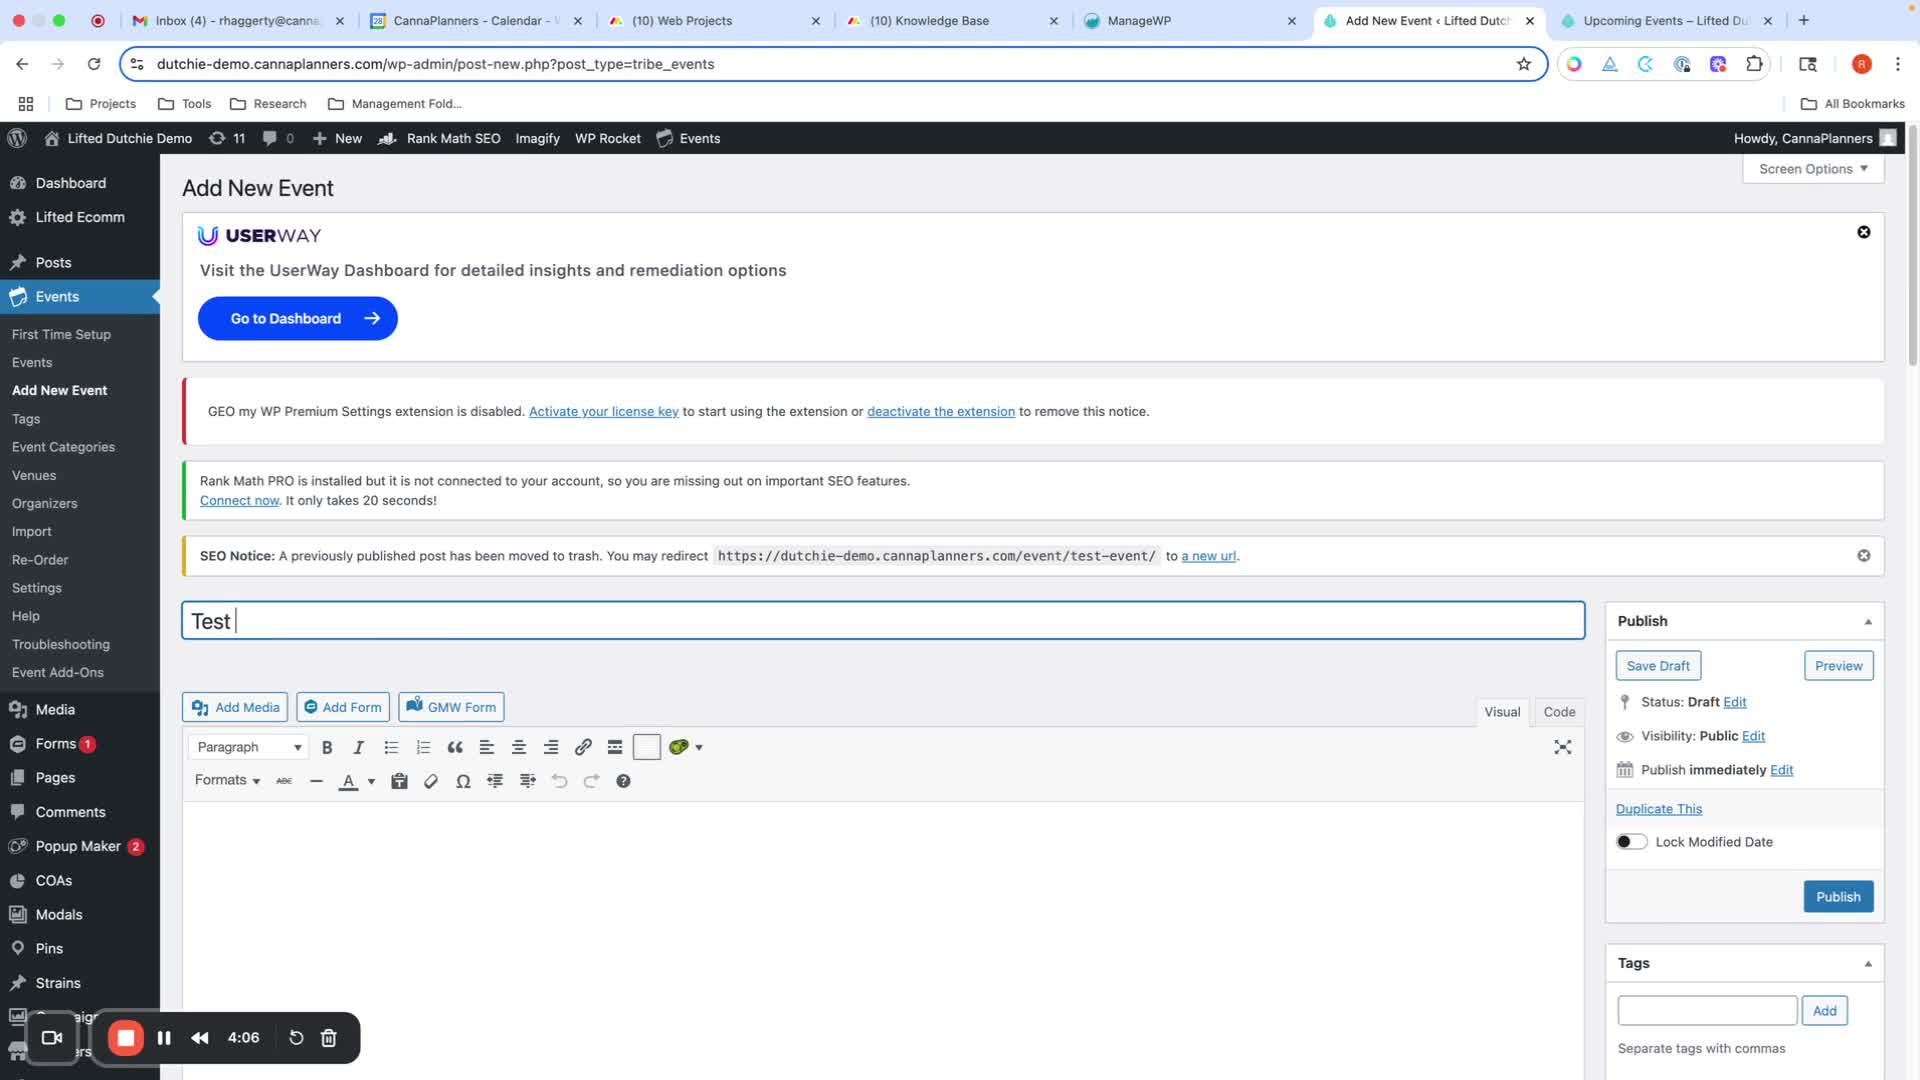The height and width of the screenshot is (1080, 1920).
Task: Insert a blockquote in the editor
Action: (x=455, y=748)
